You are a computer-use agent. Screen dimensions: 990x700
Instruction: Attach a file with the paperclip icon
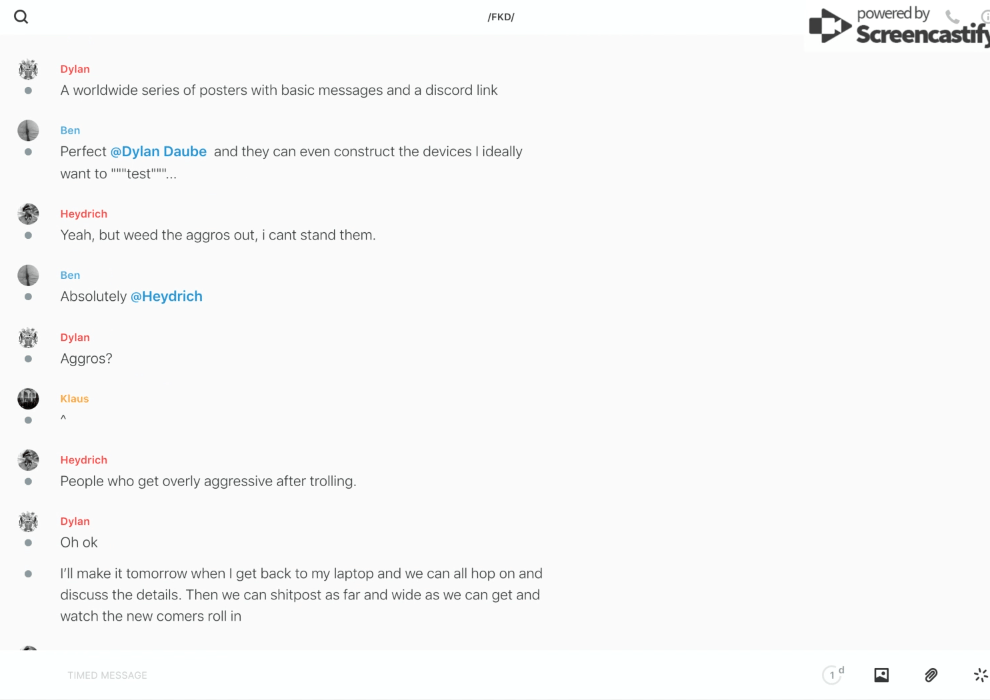tap(931, 675)
